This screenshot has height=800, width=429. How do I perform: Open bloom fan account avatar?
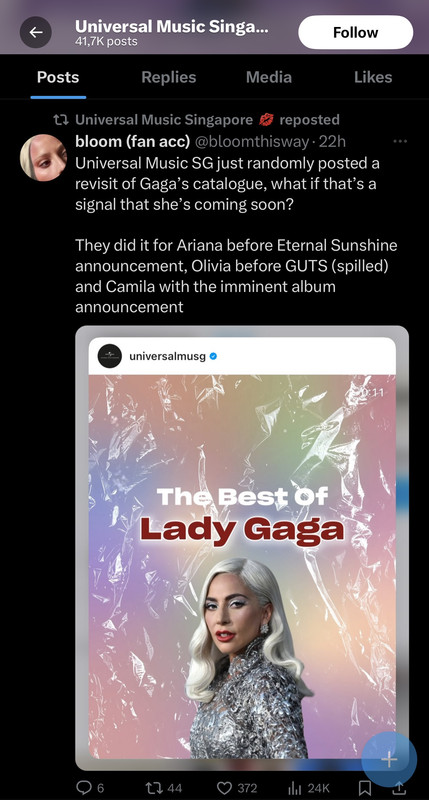[x=43, y=157]
